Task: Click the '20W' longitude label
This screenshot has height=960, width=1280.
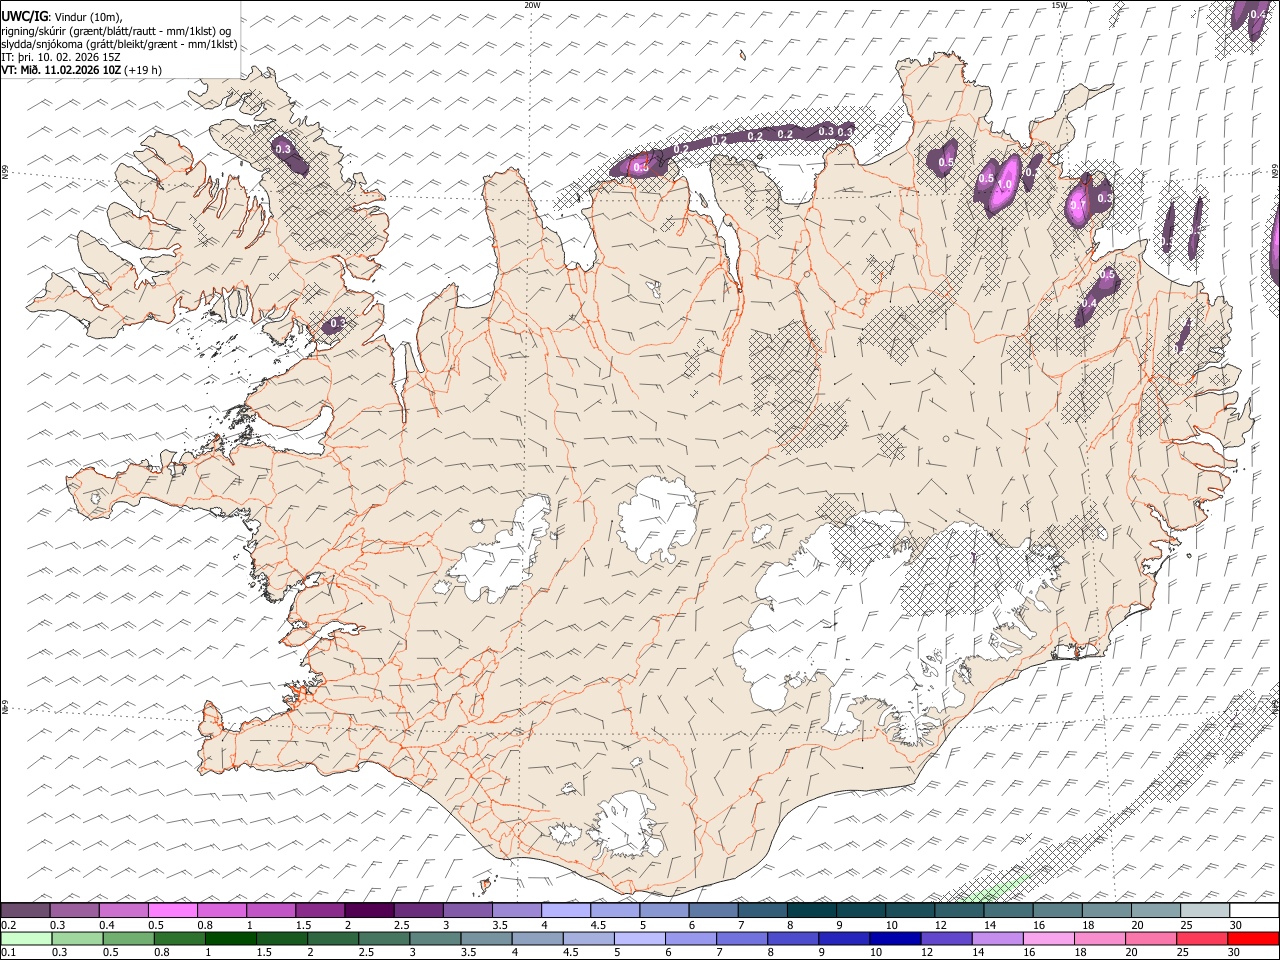Action: (532, 5)
